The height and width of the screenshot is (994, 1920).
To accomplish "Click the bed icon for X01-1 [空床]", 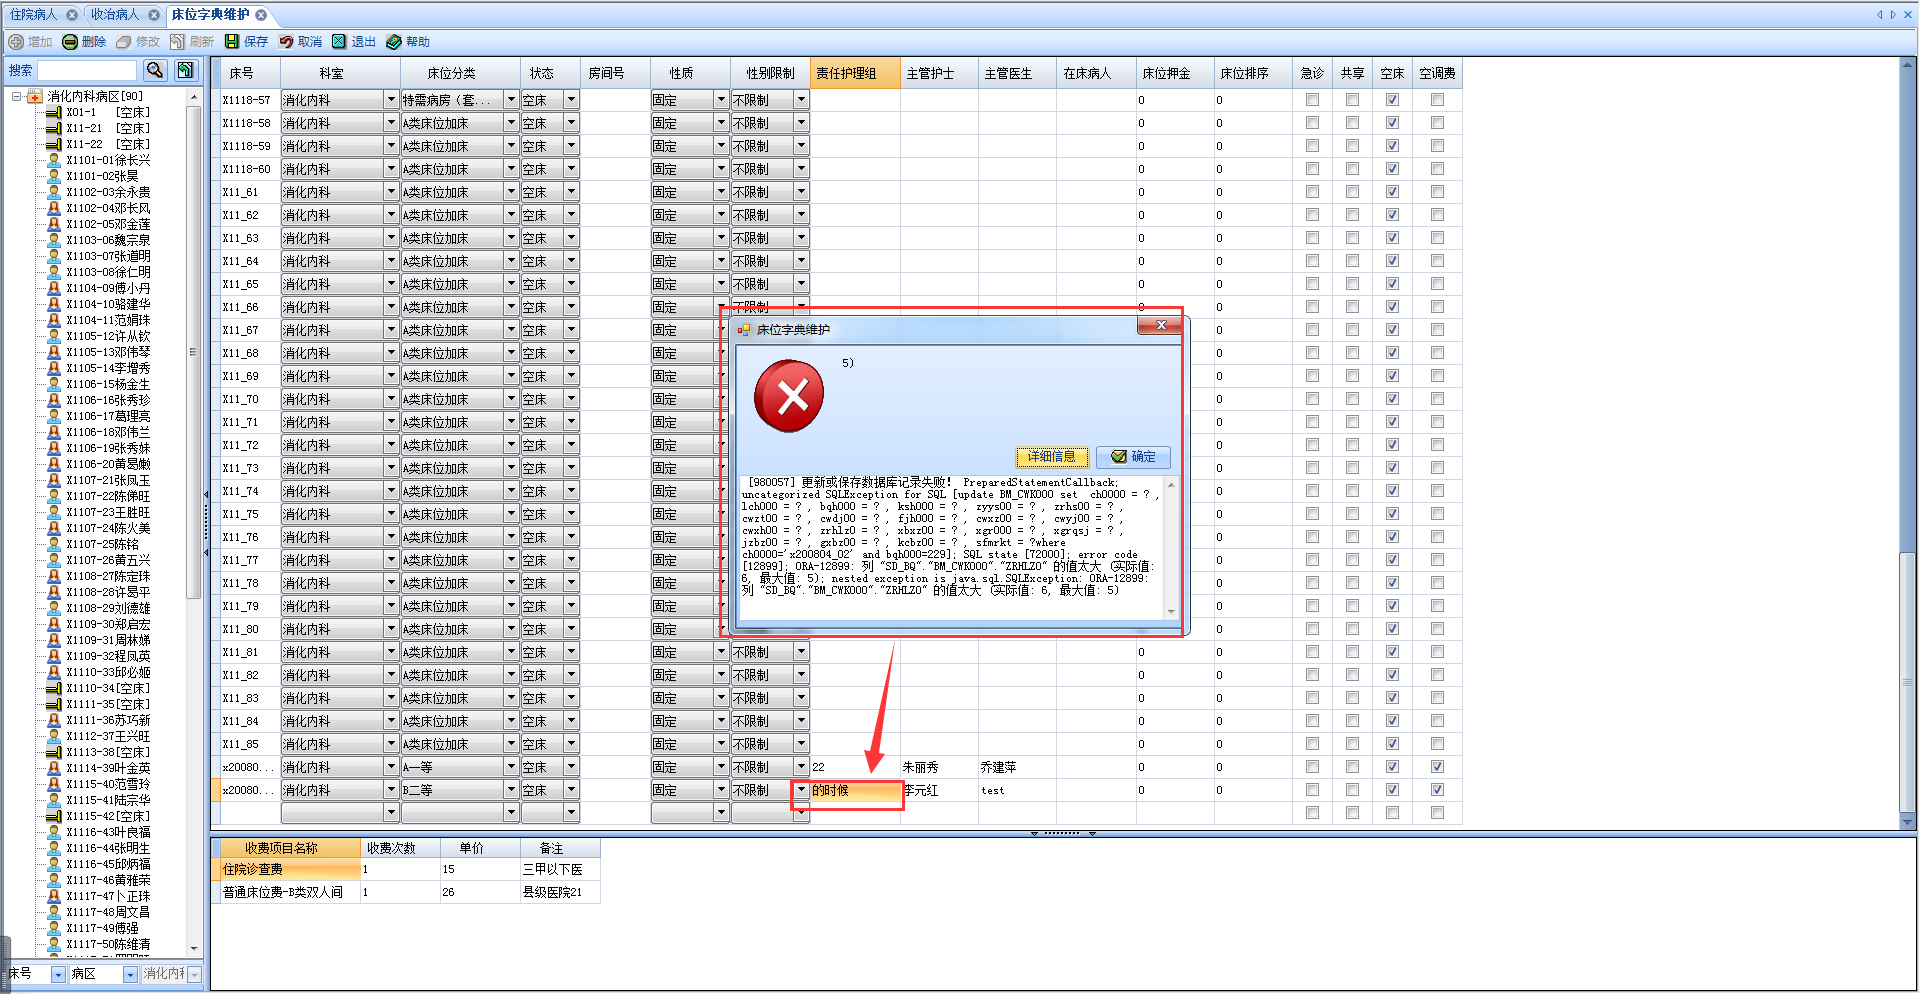I will [x=54, y=113].
